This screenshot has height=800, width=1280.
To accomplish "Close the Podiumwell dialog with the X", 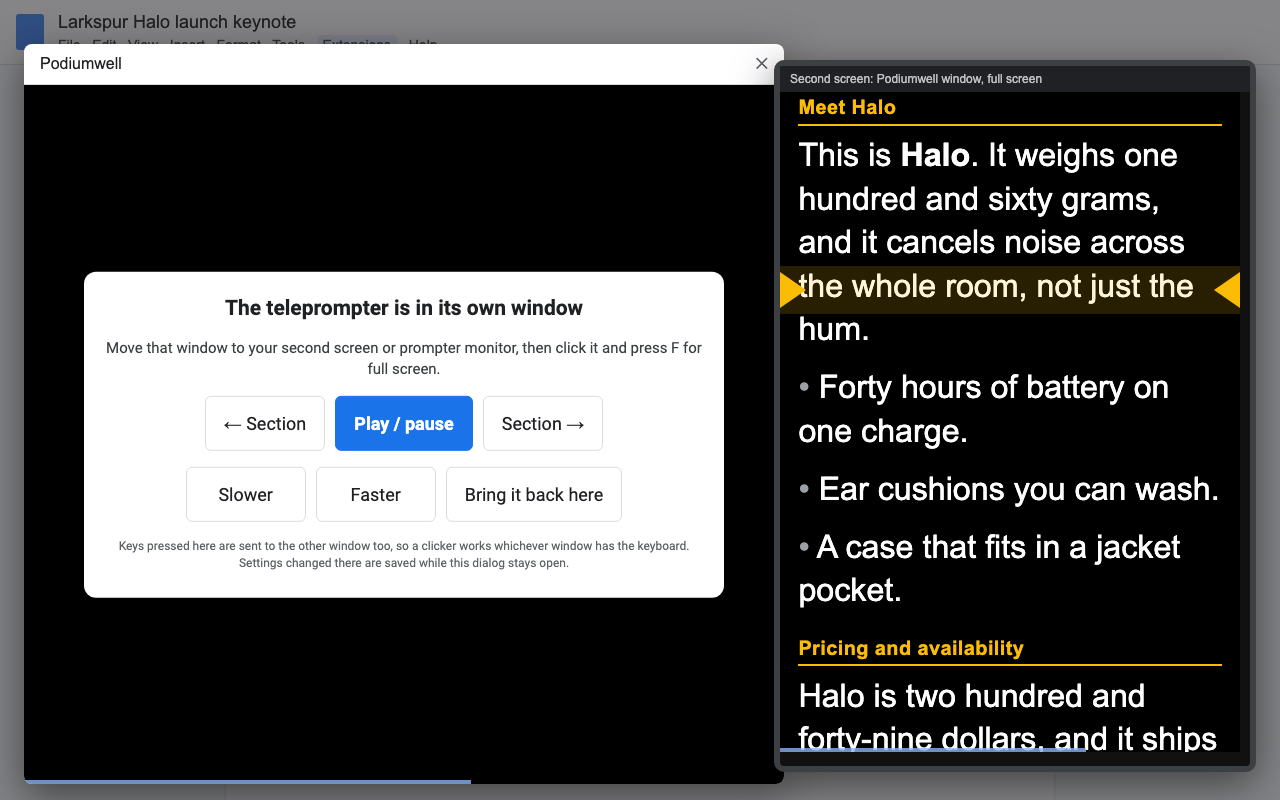I will pyautogui.click(x=762, y=64).
